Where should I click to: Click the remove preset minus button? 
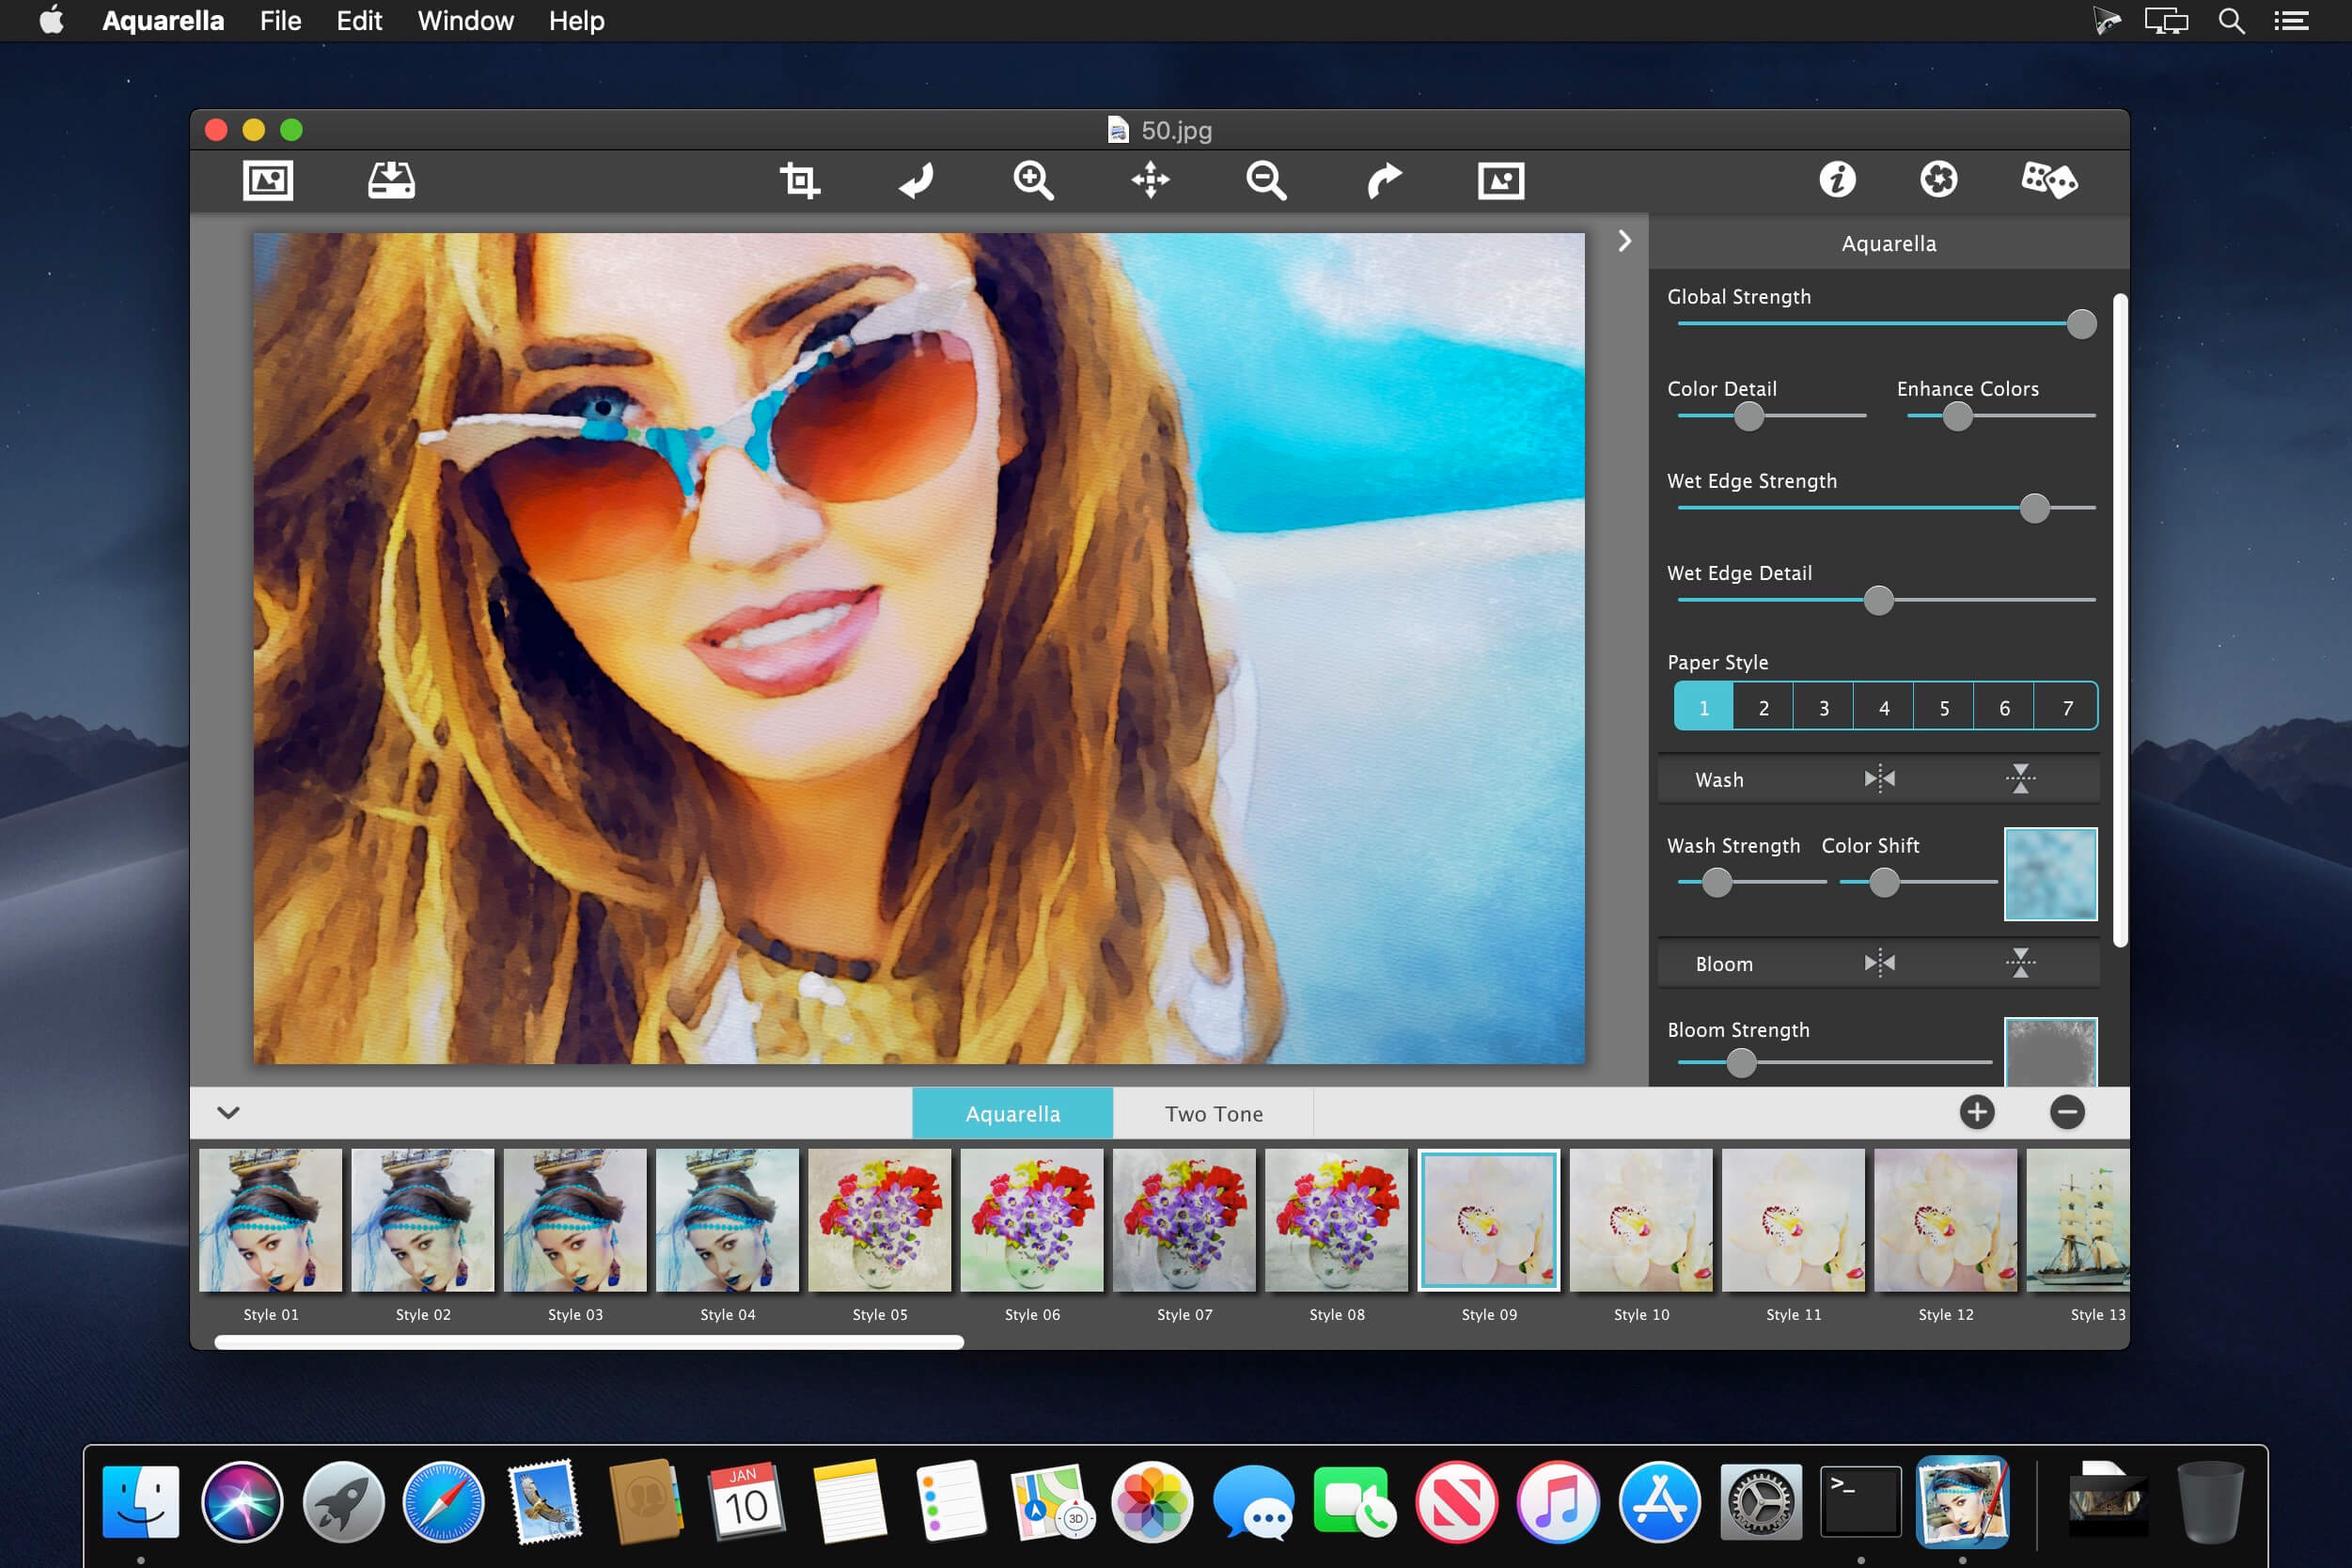(2067, 1112)
